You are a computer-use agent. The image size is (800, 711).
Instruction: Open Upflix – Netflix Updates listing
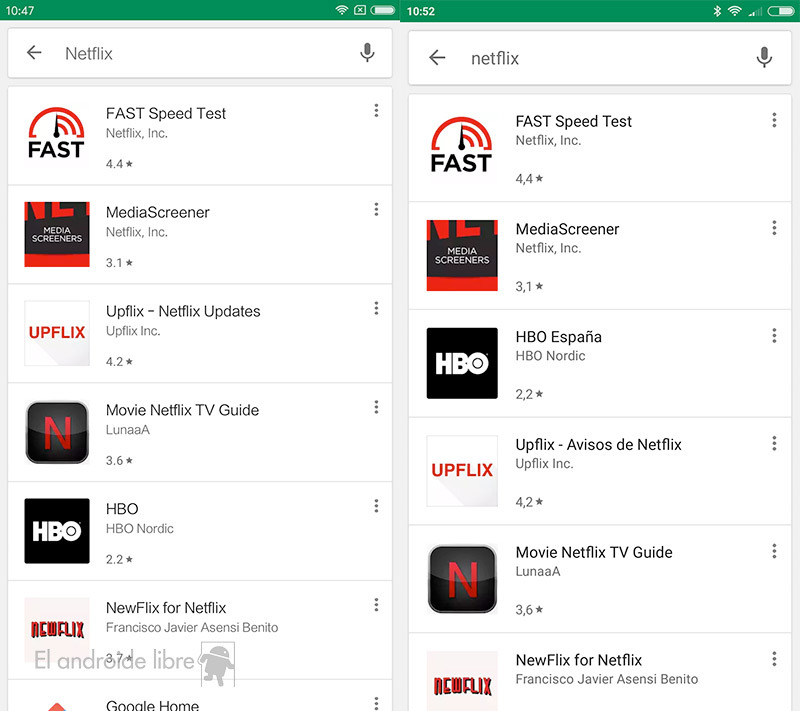(183, 311)
